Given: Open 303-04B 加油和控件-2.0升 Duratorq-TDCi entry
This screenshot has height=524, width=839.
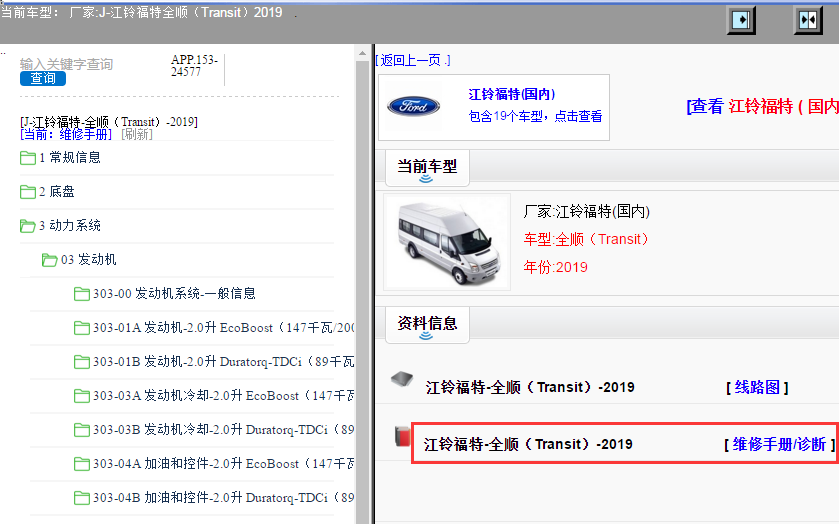Looking at the screenshot, I should (x=223, y=498).
